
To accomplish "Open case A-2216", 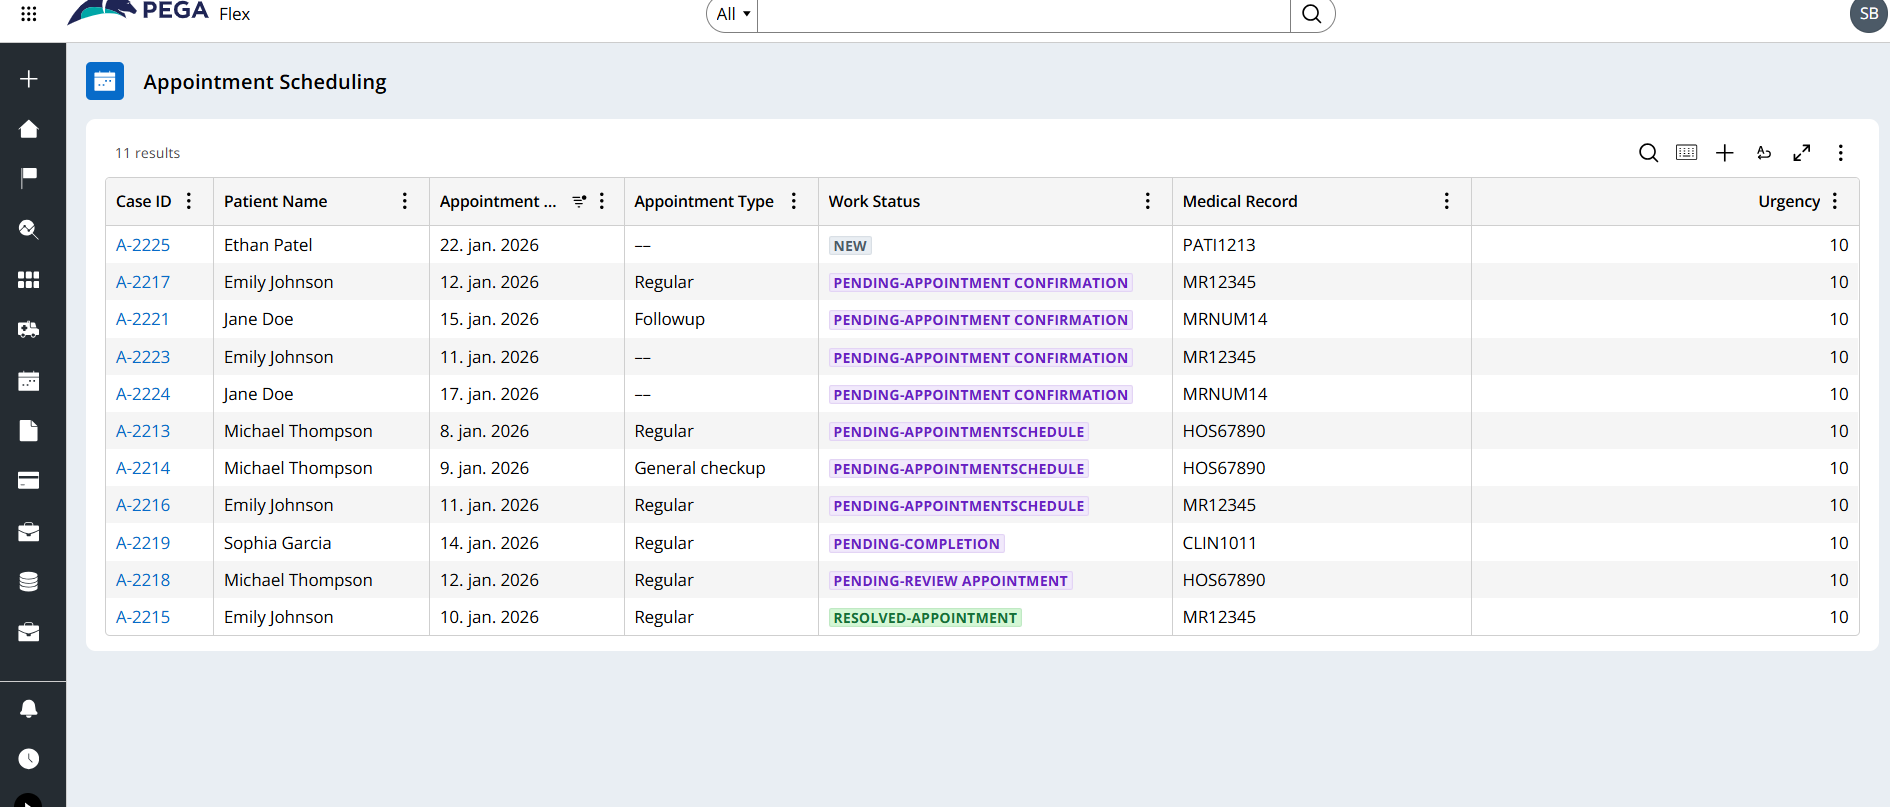I will coord(143,505).
